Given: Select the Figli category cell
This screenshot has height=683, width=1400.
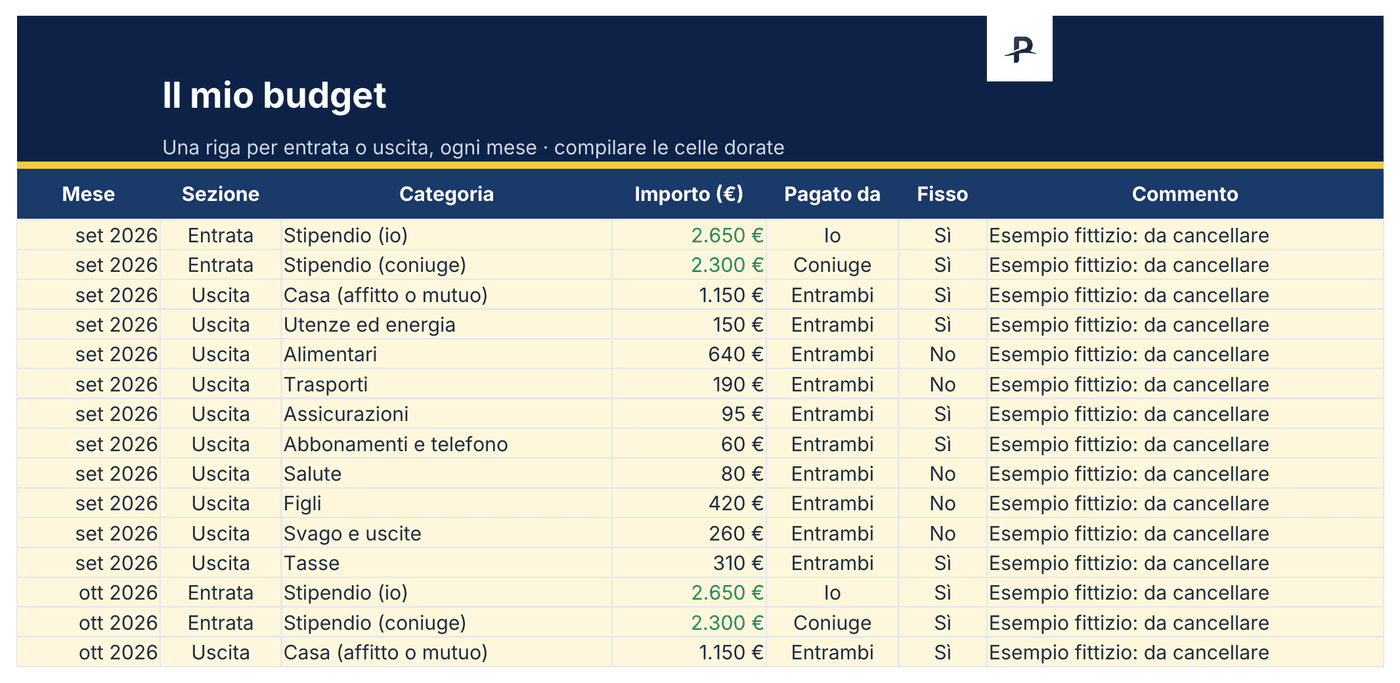Looking at the screenshot, I should [446, 504].
